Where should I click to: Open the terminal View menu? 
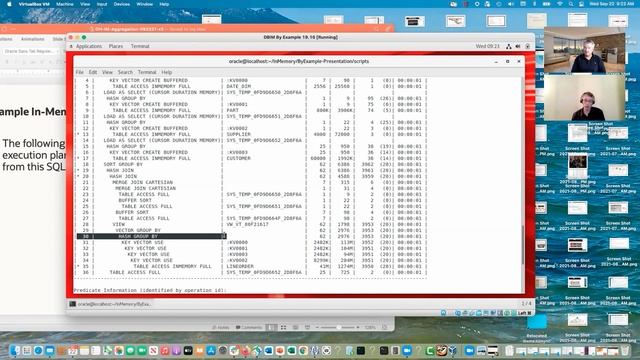coord(107,72)
